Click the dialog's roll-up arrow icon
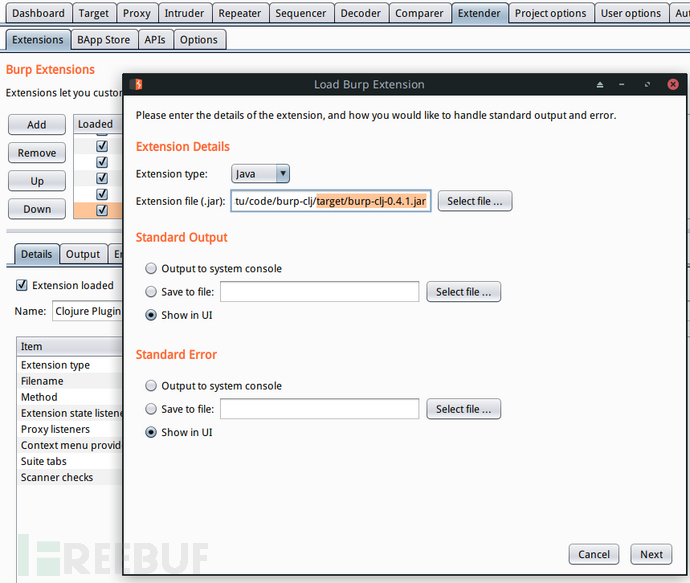The image size is (690, 583). click(600, 85)
